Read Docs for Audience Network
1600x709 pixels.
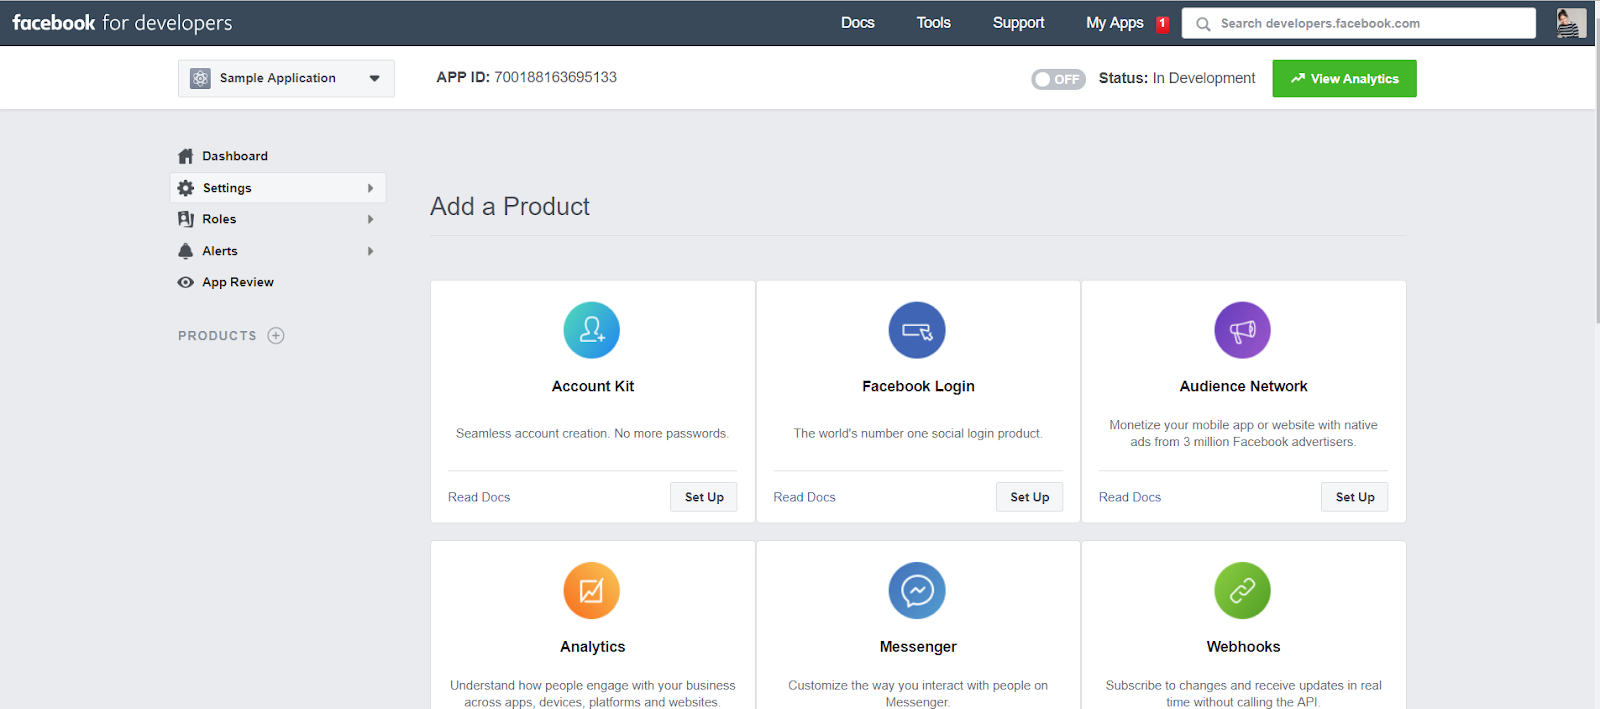[x=1130, y=497]
